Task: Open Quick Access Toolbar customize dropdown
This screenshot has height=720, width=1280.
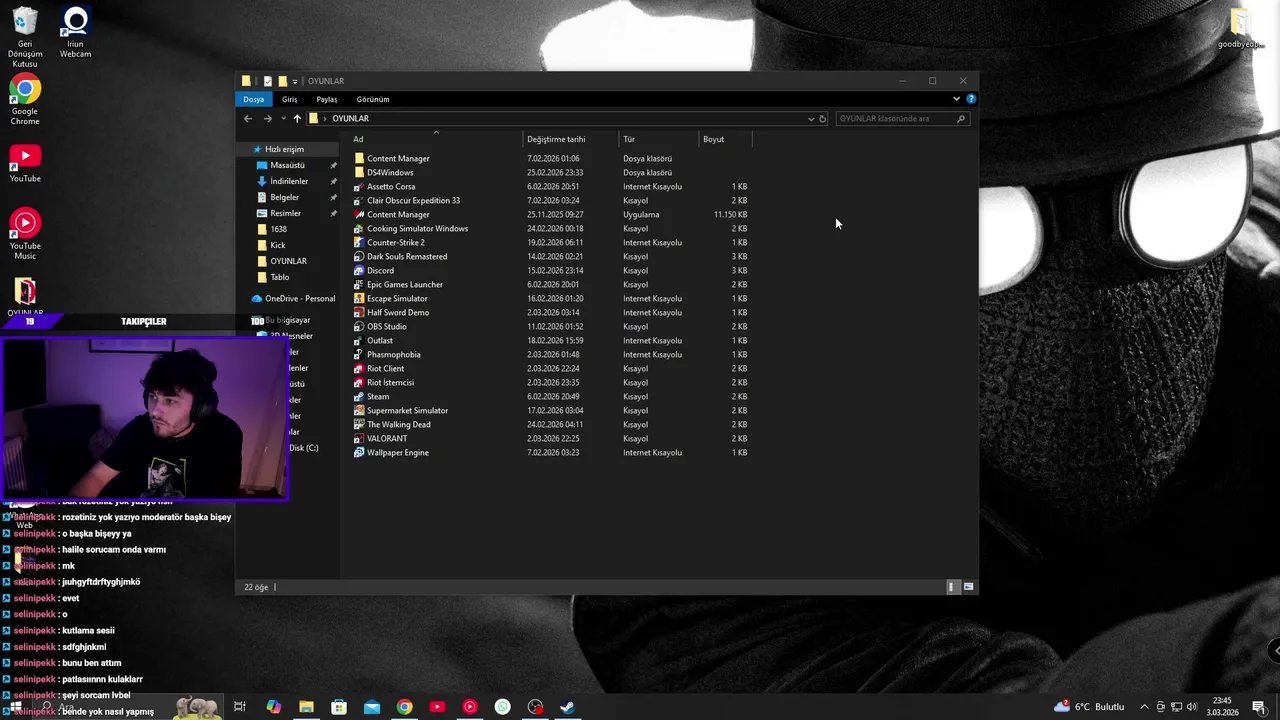Action: click(x=294, y=81)
